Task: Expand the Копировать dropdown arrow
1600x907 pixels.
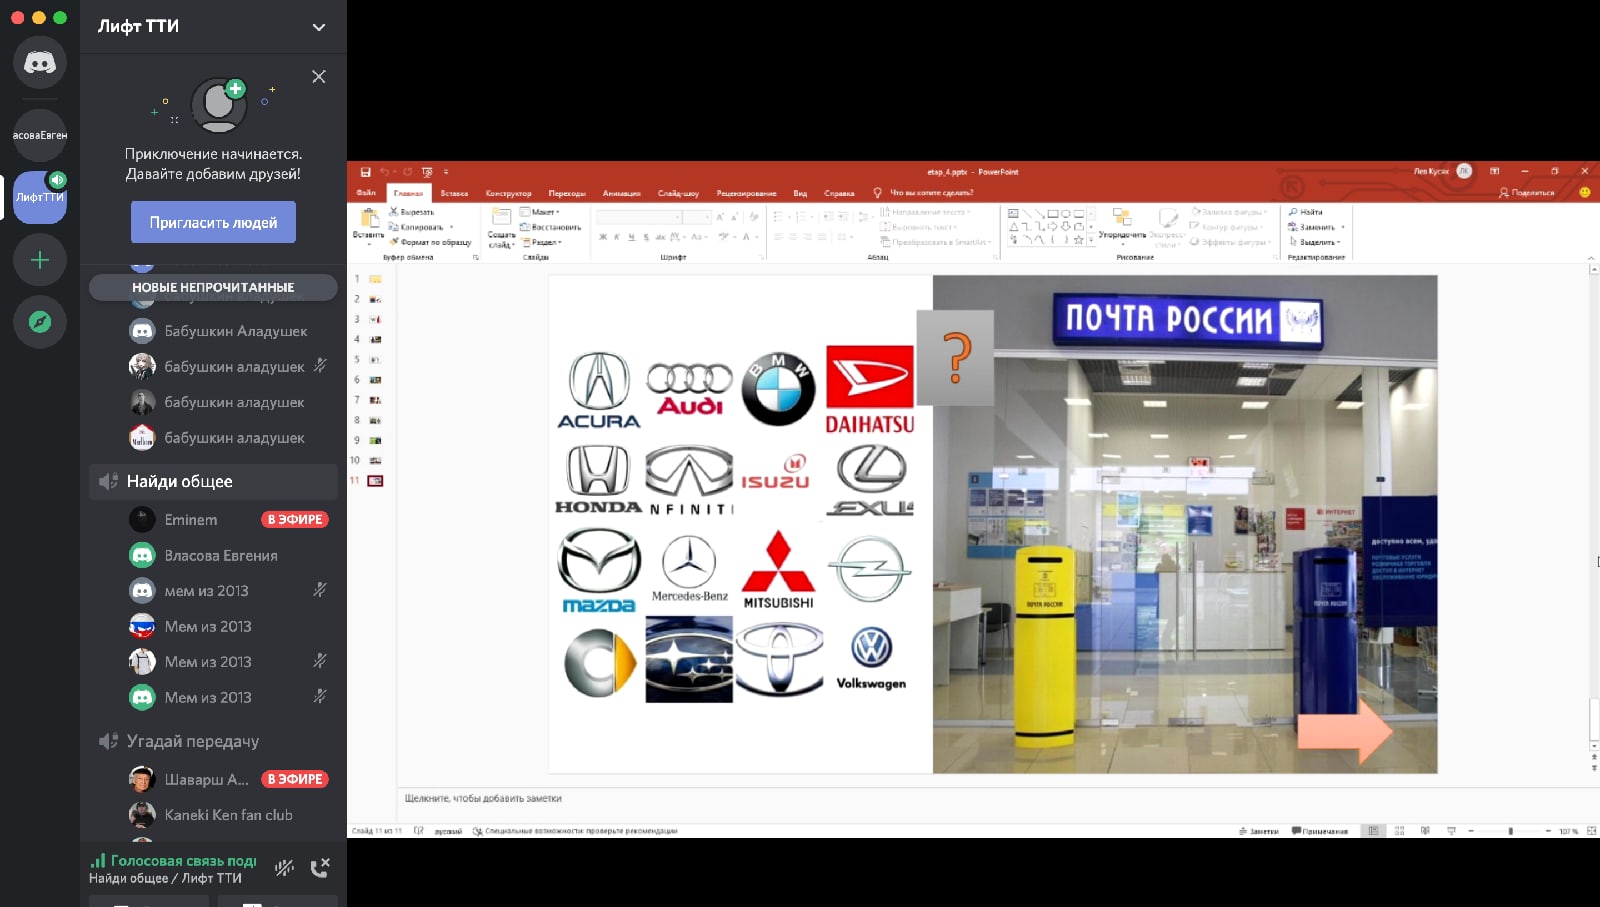Action: 451,227
